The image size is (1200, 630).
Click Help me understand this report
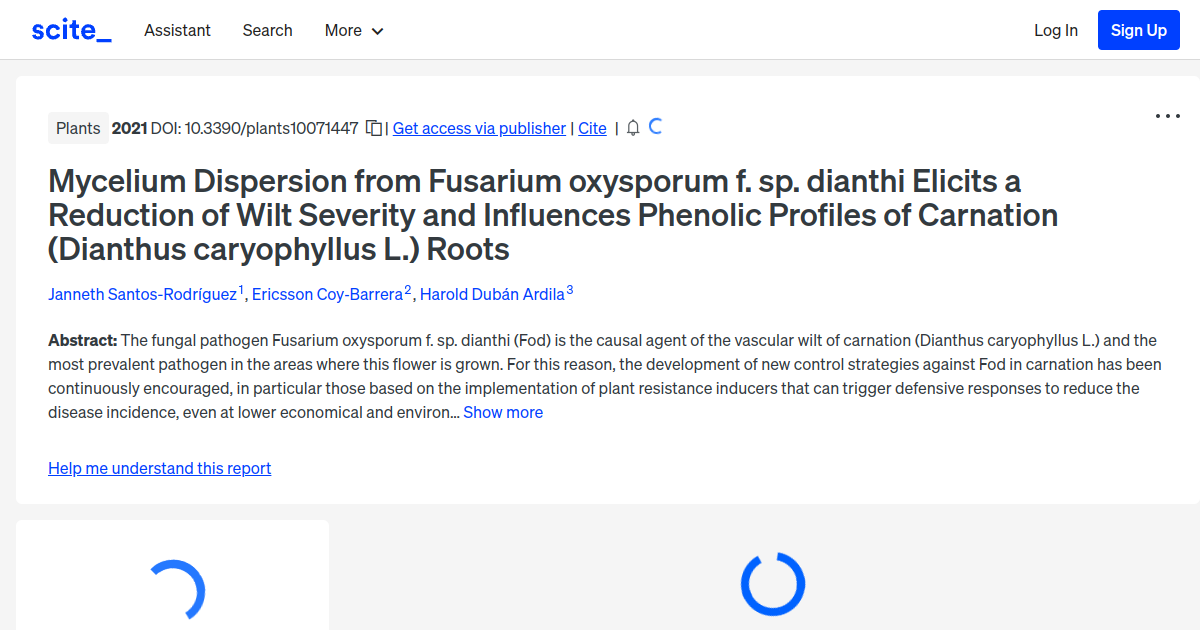(x=159, y=468)
